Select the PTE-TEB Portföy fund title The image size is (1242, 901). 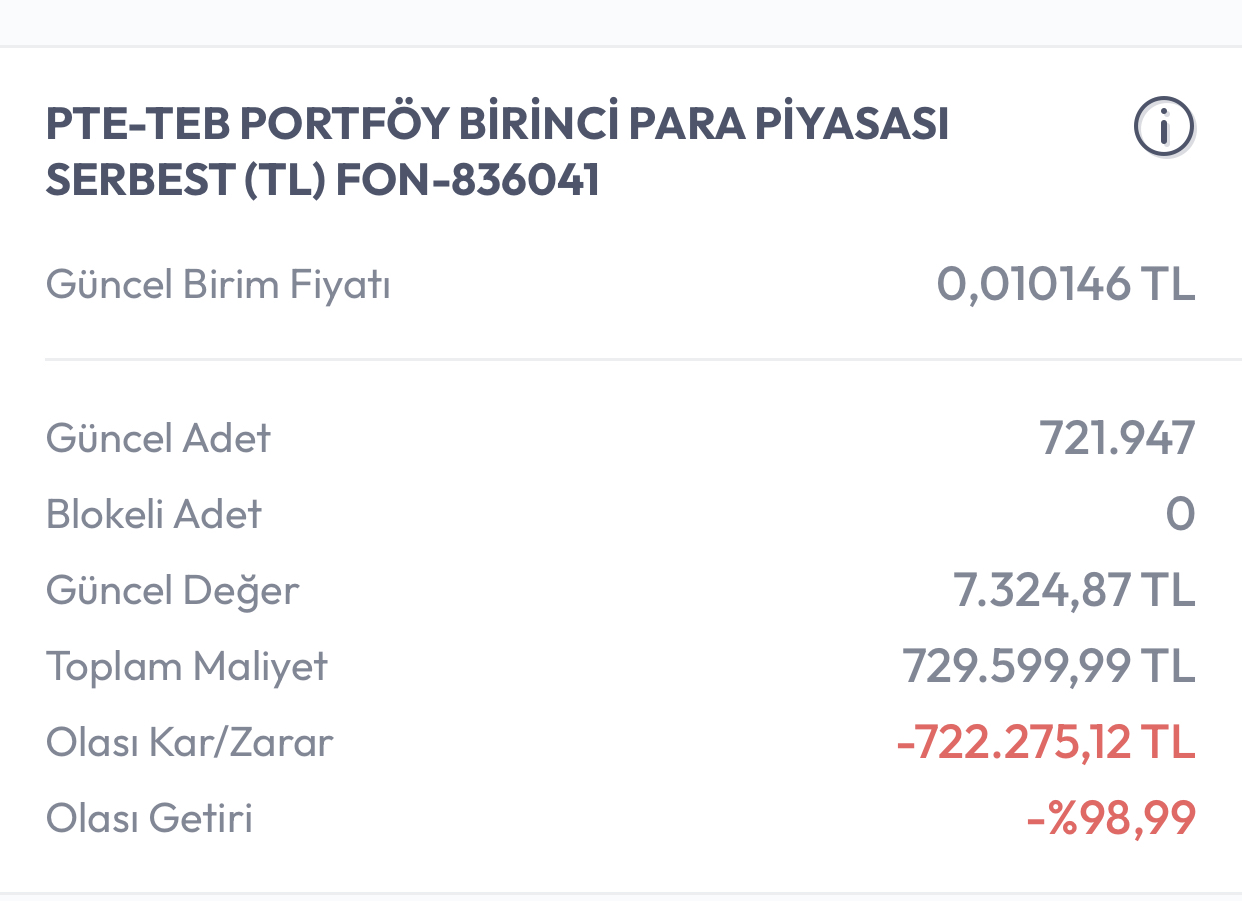(497, 152)
